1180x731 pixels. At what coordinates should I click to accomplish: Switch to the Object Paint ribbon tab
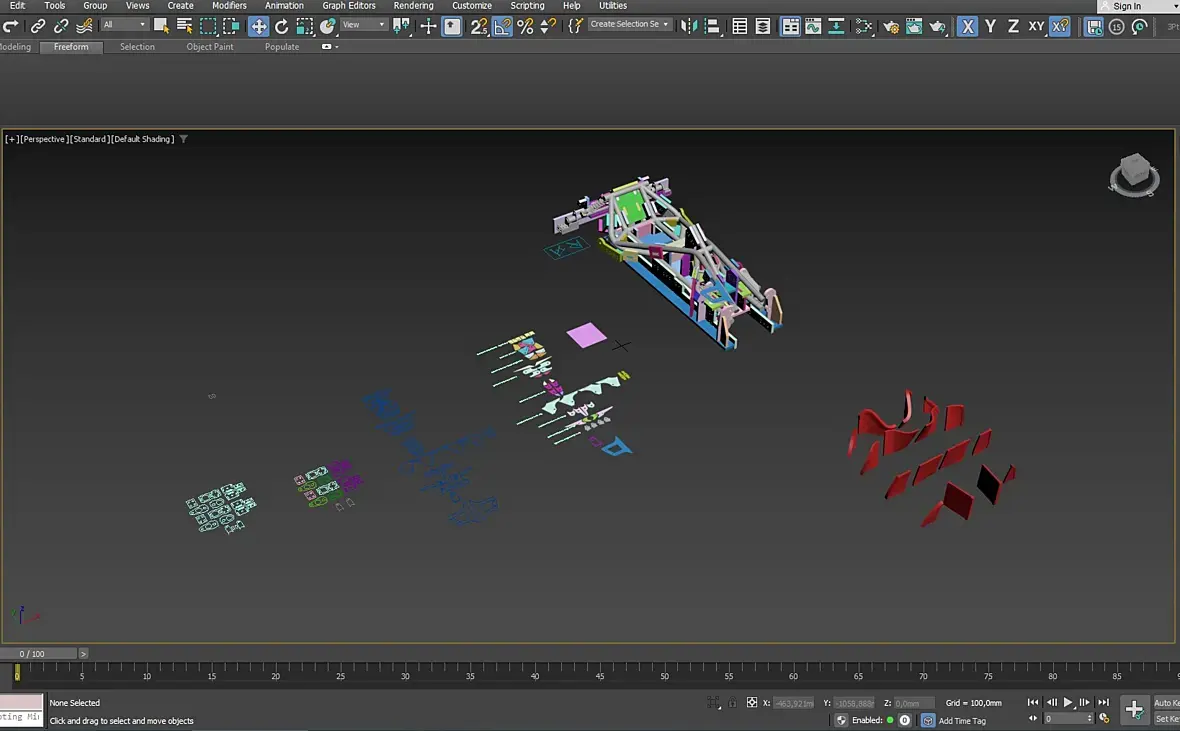[210, 47]
